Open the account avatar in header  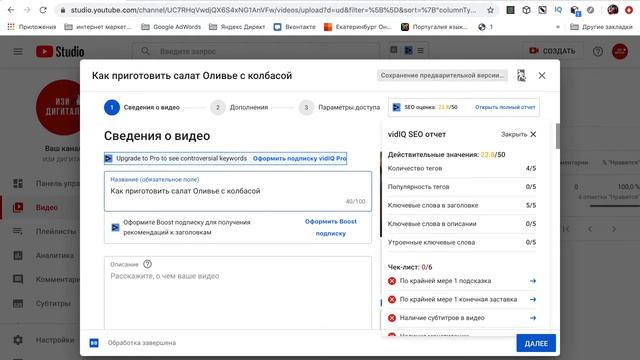click(620, 51)
